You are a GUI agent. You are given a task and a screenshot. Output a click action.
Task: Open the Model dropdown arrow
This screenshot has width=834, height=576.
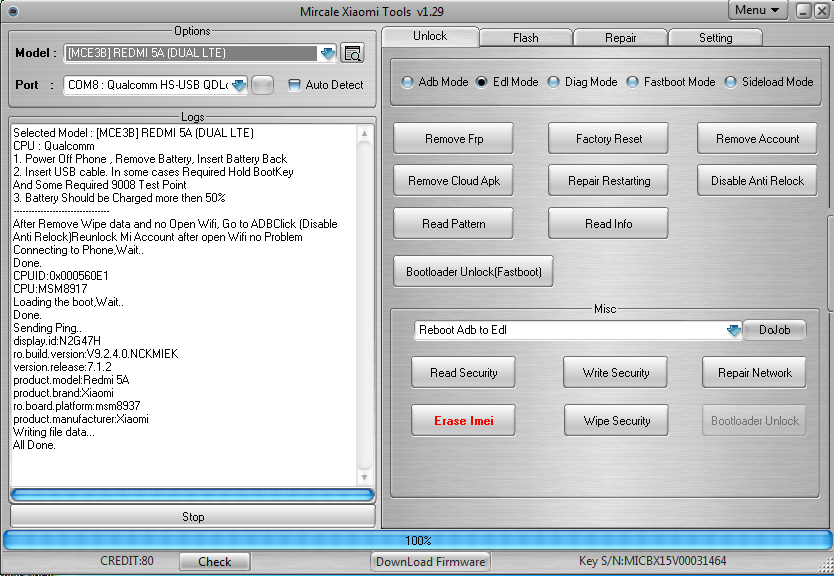[x=328, y=53]
